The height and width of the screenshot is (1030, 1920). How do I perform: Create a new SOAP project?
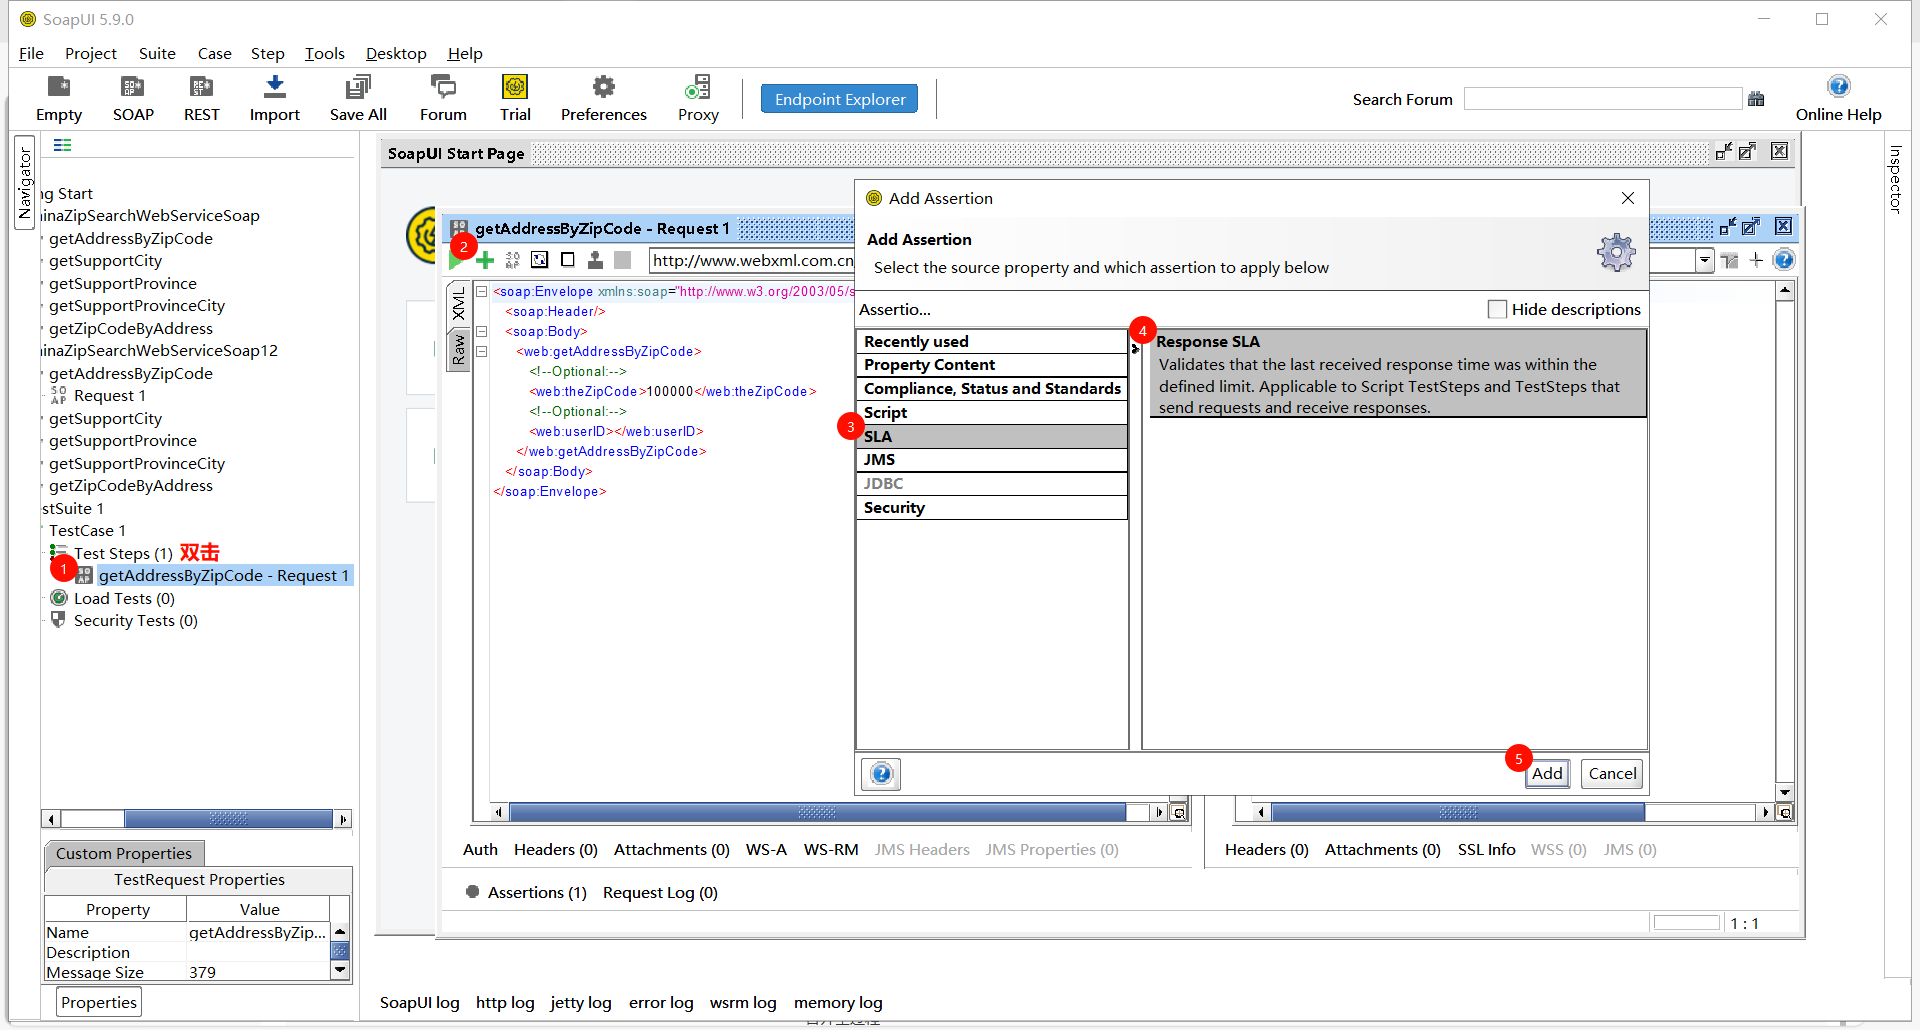(x=133, y=98)
